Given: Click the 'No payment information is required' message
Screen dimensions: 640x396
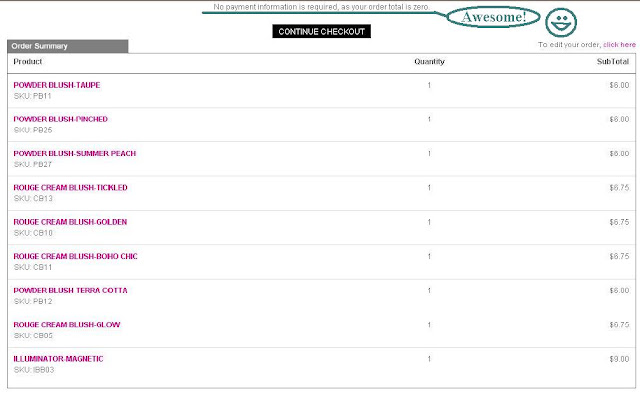Looking at the screenshot, I should click(x=322, y=7).
